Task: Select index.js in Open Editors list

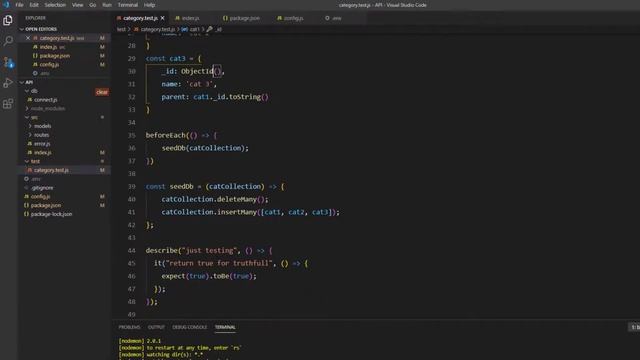Action: tap(64, 47)
